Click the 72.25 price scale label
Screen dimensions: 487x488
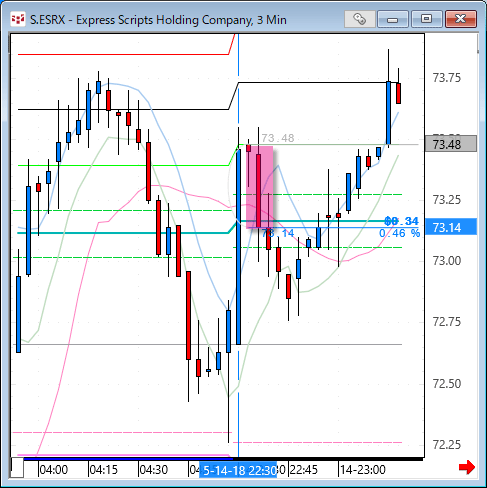(447, 445)
